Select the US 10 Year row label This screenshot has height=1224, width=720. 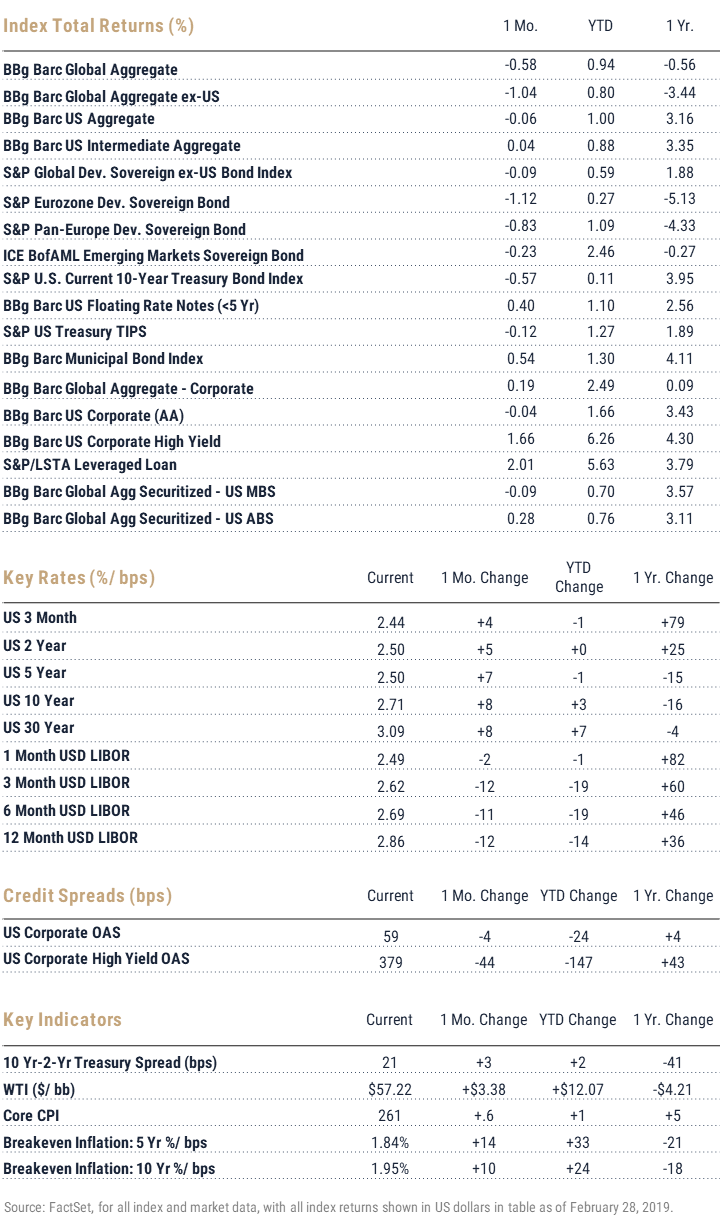(x=39, y=701)
